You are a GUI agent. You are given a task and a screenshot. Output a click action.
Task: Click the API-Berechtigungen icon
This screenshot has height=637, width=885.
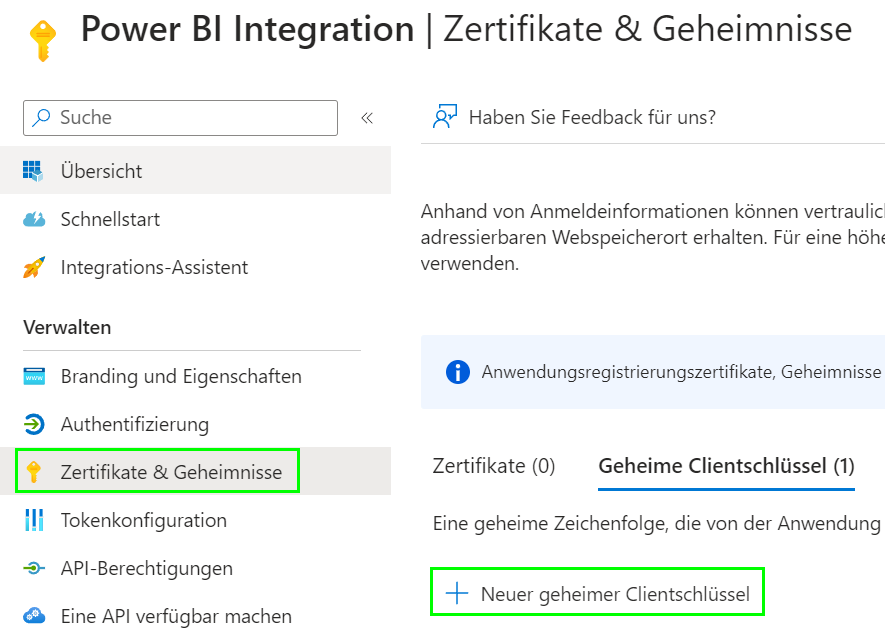(x=34, y=568)
